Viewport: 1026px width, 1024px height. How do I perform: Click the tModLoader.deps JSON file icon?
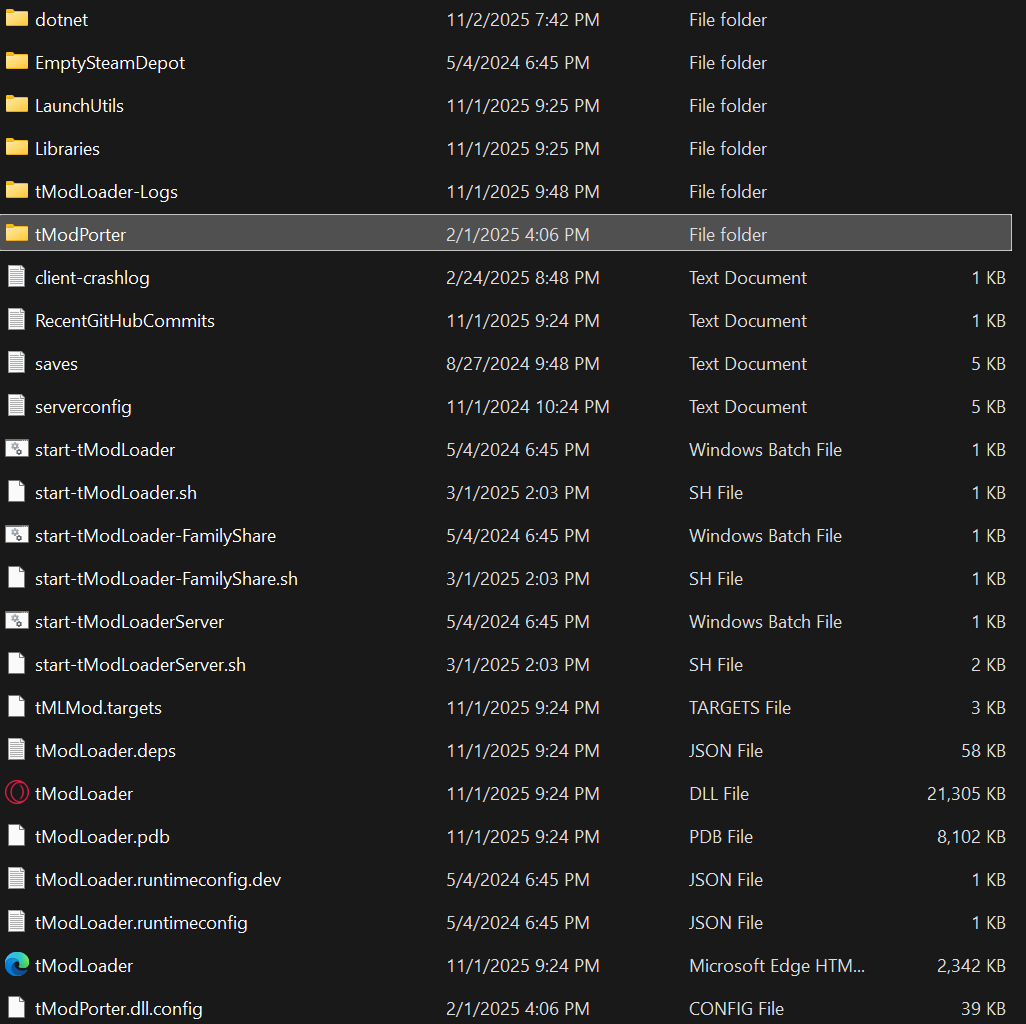tap(15, 750)
